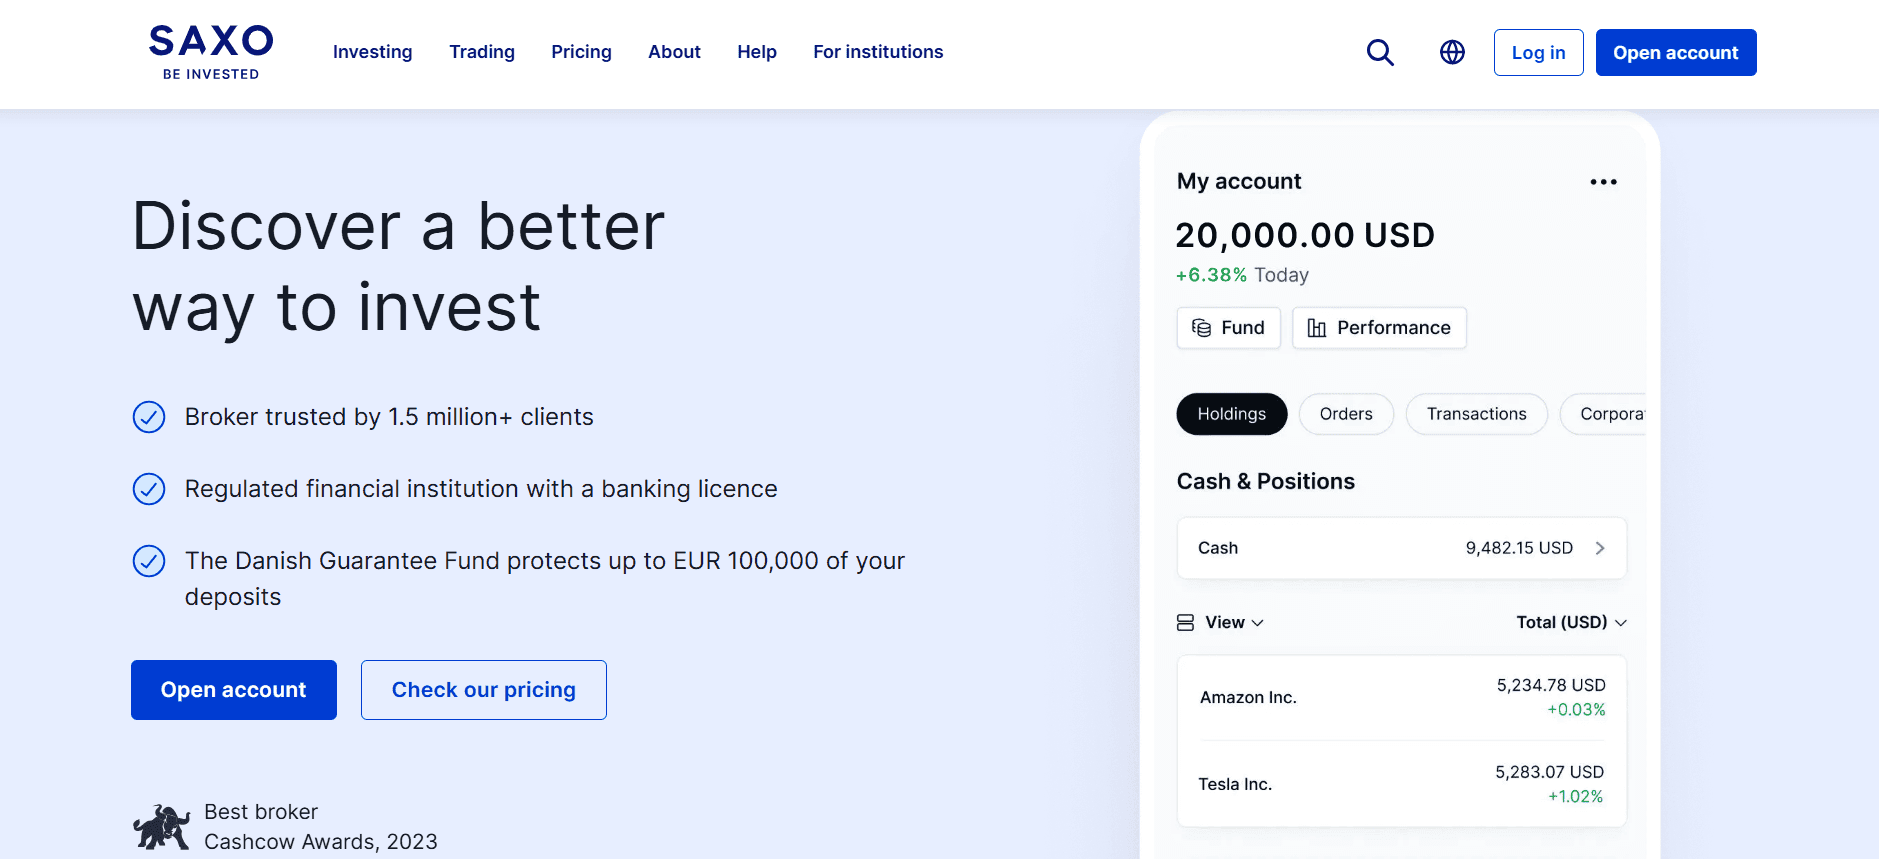Click the Fund coins icon button
Screen dimensions: 1879x859
click(1228, 328)
